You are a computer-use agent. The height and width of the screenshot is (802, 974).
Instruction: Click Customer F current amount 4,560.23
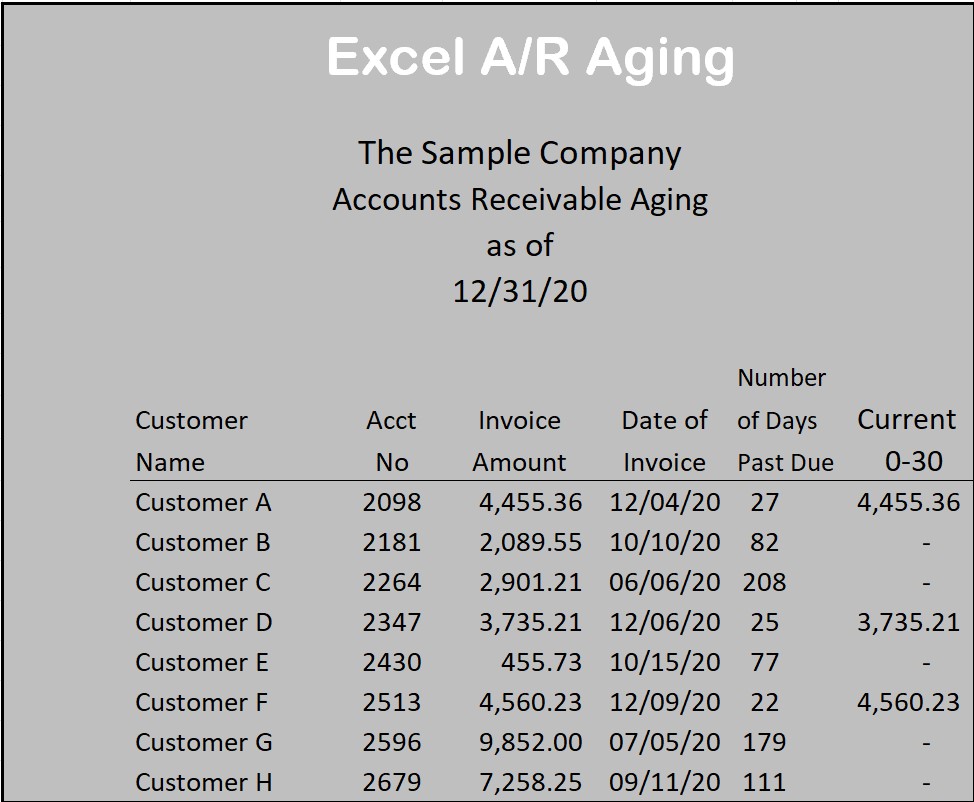click(x=908, y=702)
